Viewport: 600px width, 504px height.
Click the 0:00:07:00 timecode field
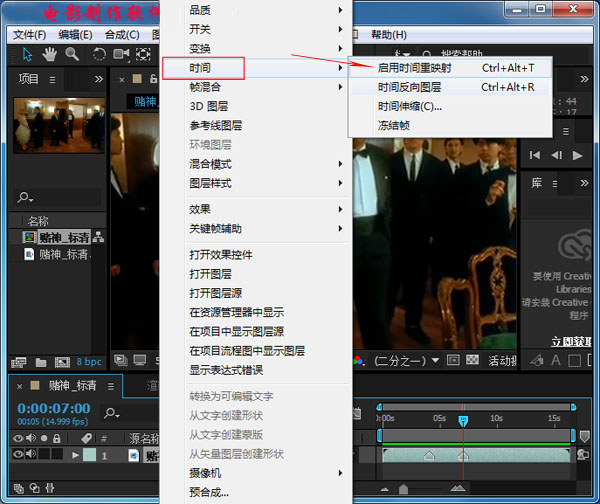(x=54, y=408)
